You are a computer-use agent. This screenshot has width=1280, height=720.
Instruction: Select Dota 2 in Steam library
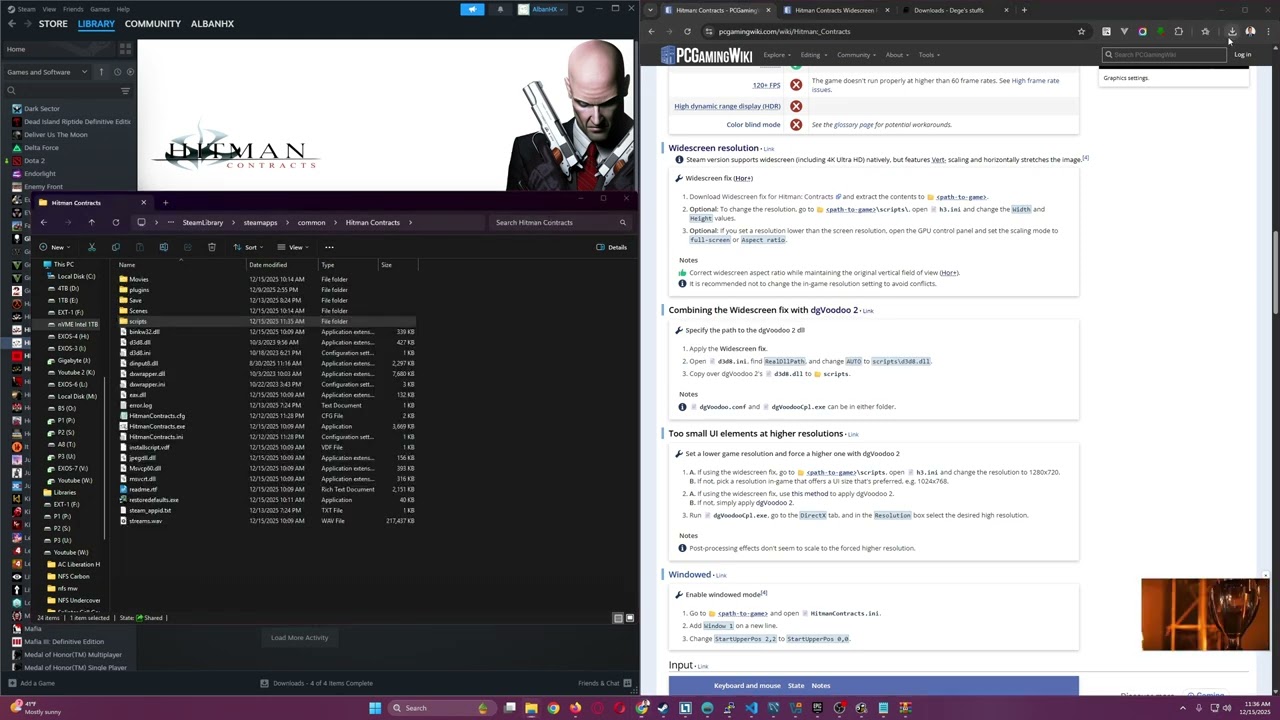(34, 160)
